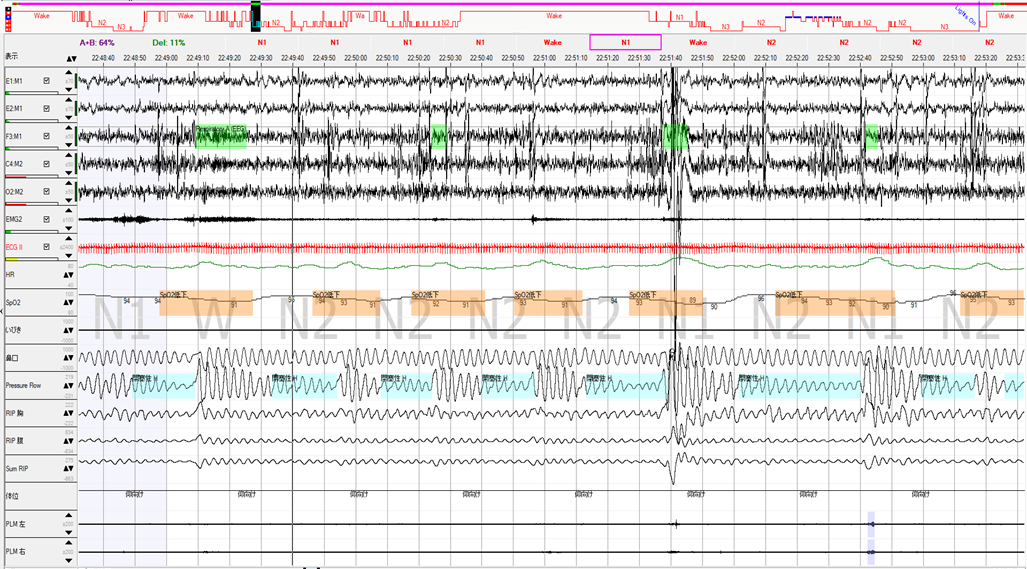Click the down arrow for PLM 右 channel
This screenshot has width=1027, height=569.
(x=69, y=560)
